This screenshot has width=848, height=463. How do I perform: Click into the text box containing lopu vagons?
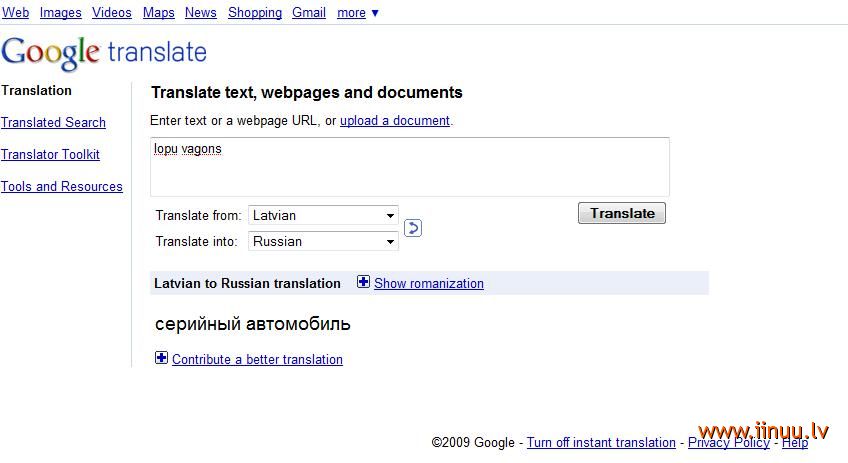click(x=410, y=167)
